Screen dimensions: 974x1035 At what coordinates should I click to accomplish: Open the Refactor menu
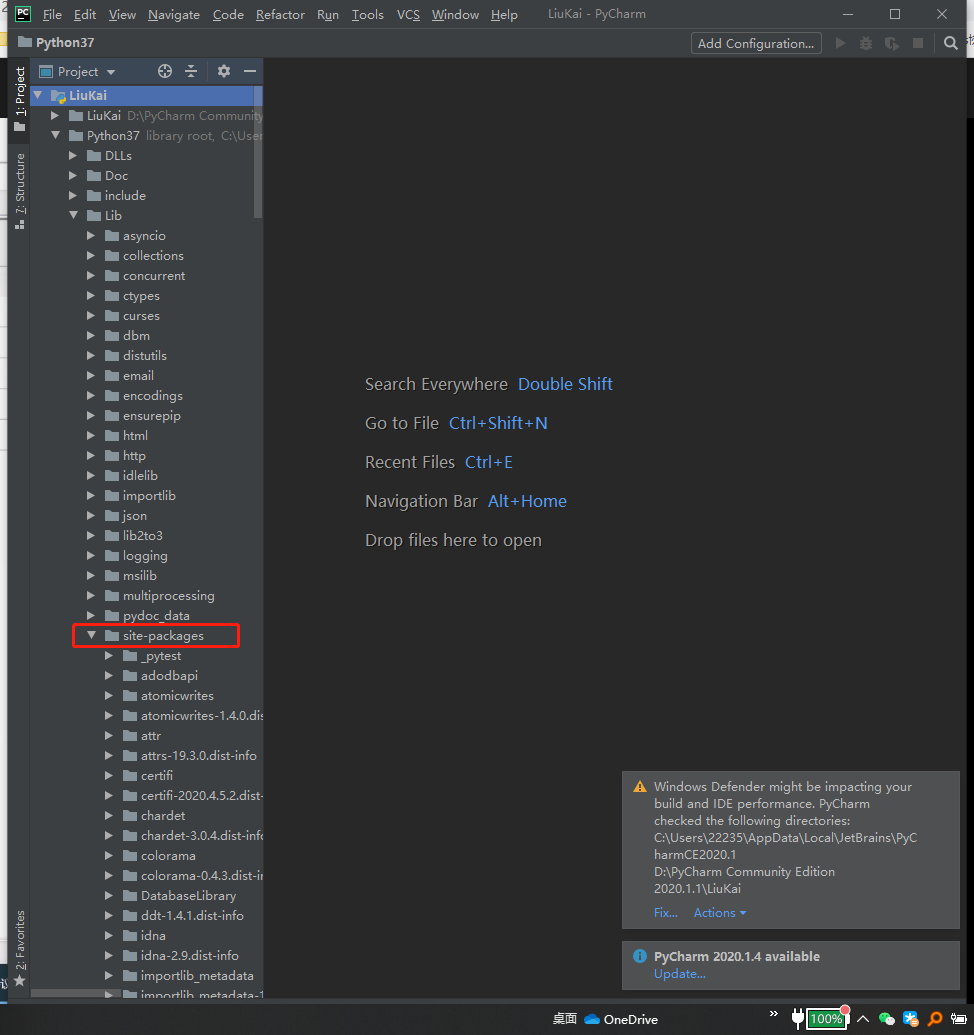pos(280,15)
